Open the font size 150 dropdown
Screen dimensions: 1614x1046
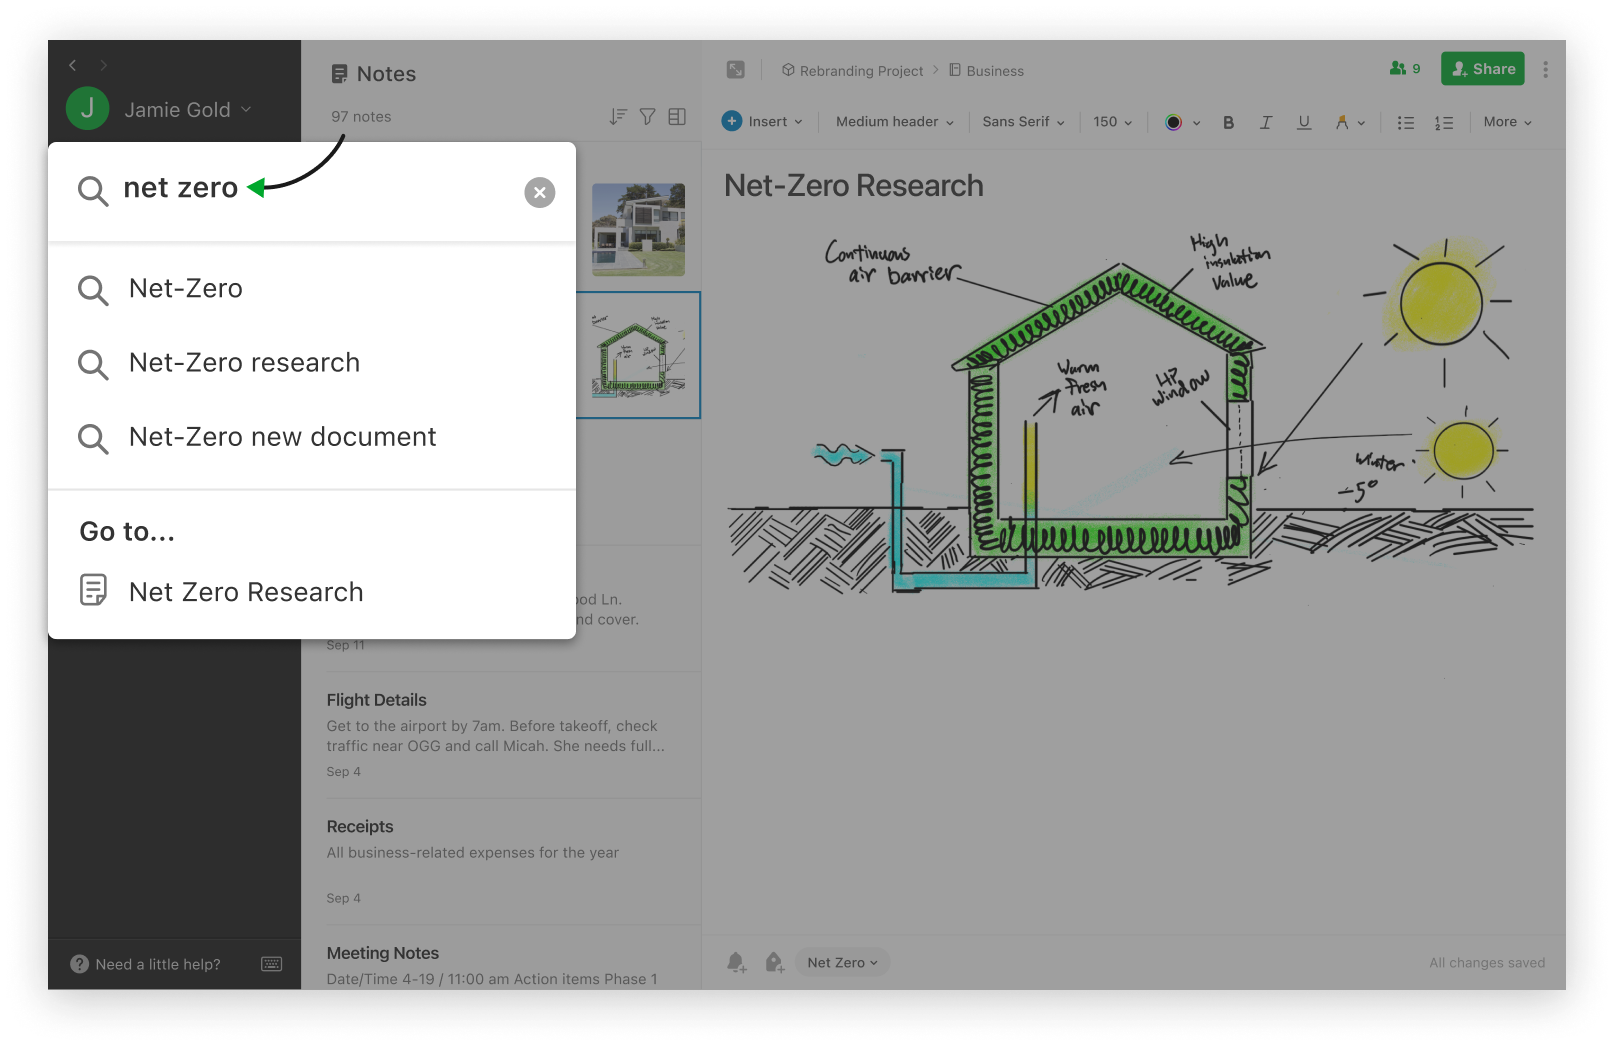[x=1112, y=121]
